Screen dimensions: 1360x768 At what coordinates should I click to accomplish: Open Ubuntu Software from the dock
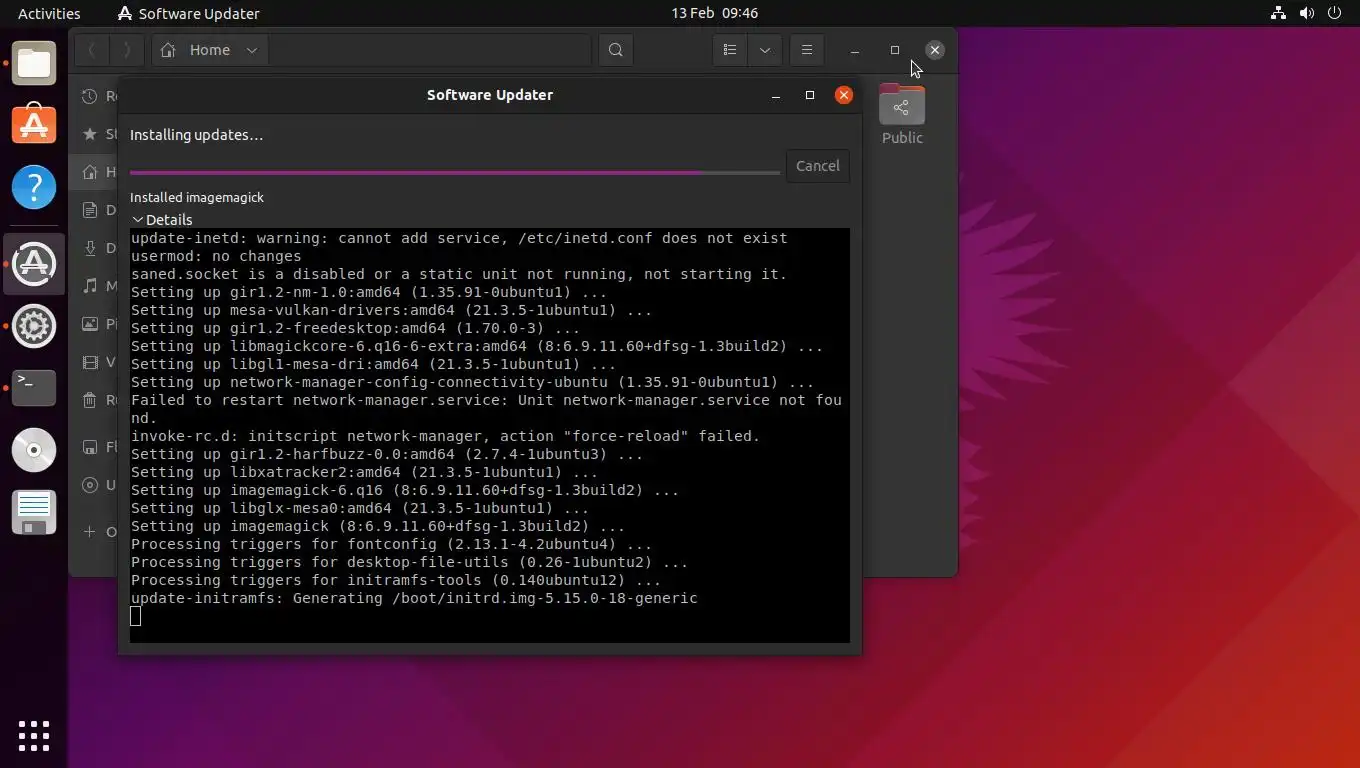(34, 125)
